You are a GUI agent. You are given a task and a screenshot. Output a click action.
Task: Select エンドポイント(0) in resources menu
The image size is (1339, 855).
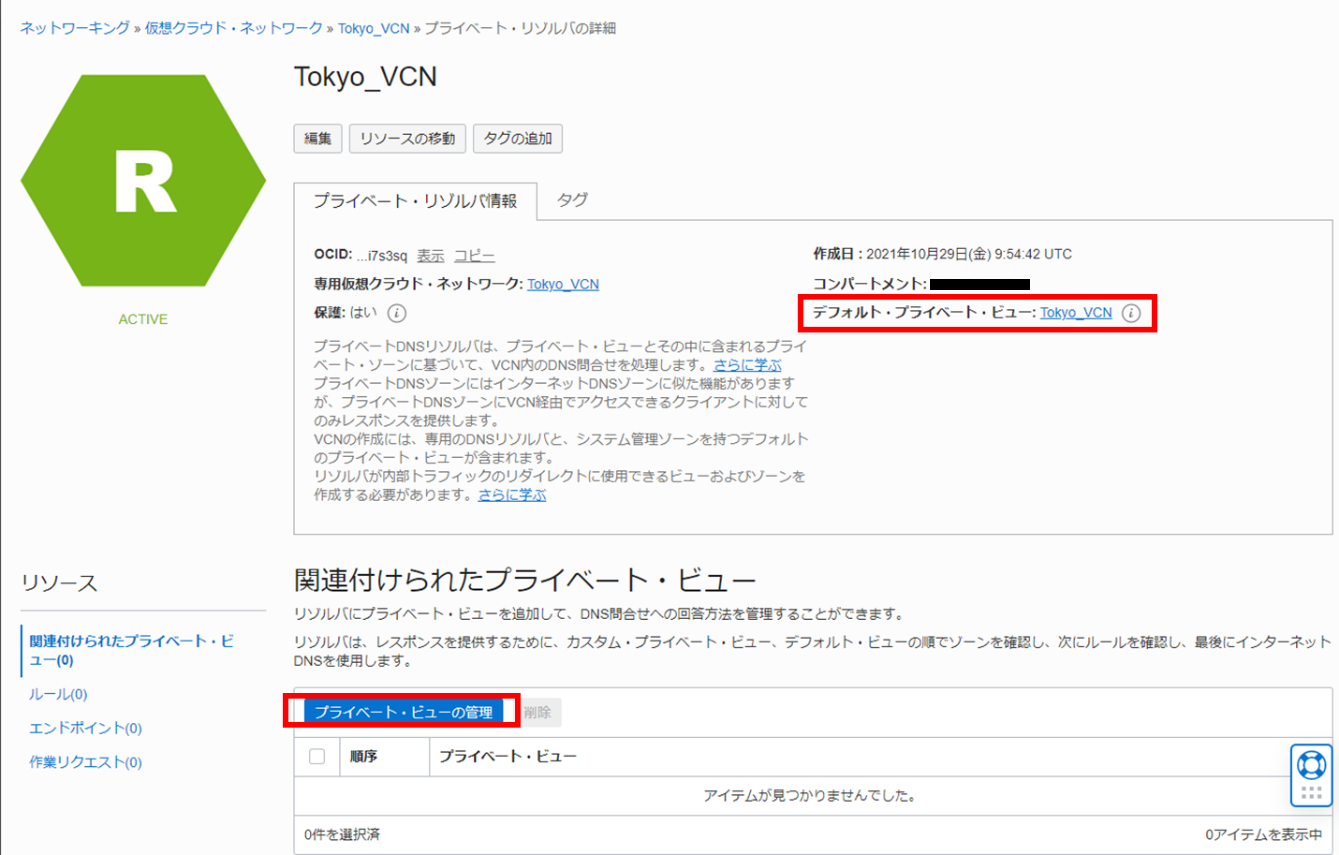pyautogui.click(x=85, y=728)
